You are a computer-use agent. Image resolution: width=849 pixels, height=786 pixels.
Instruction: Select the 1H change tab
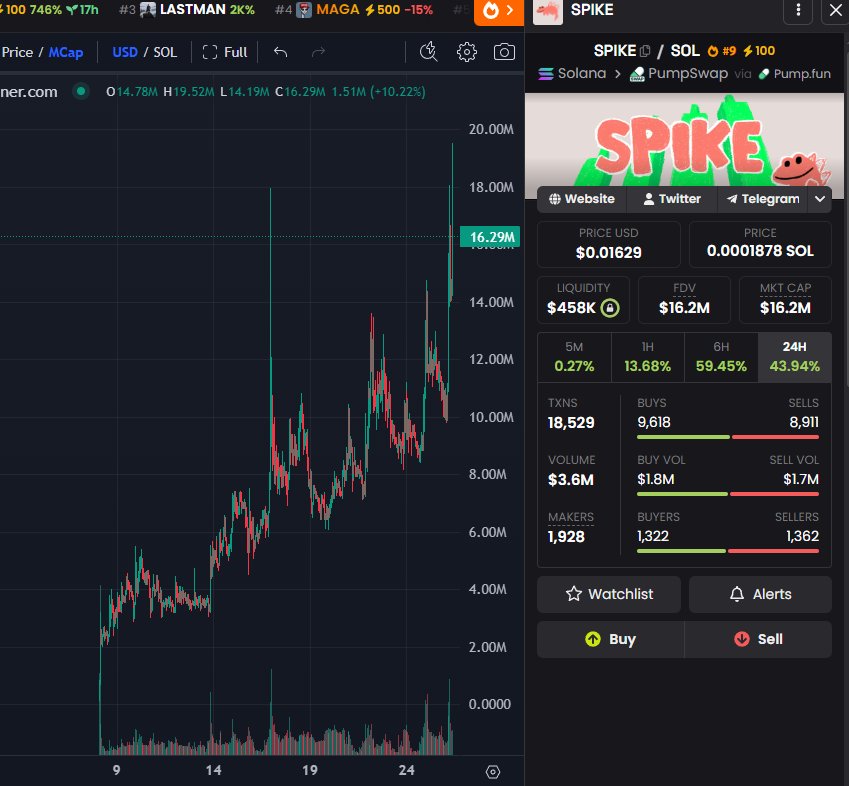(648, 357)
